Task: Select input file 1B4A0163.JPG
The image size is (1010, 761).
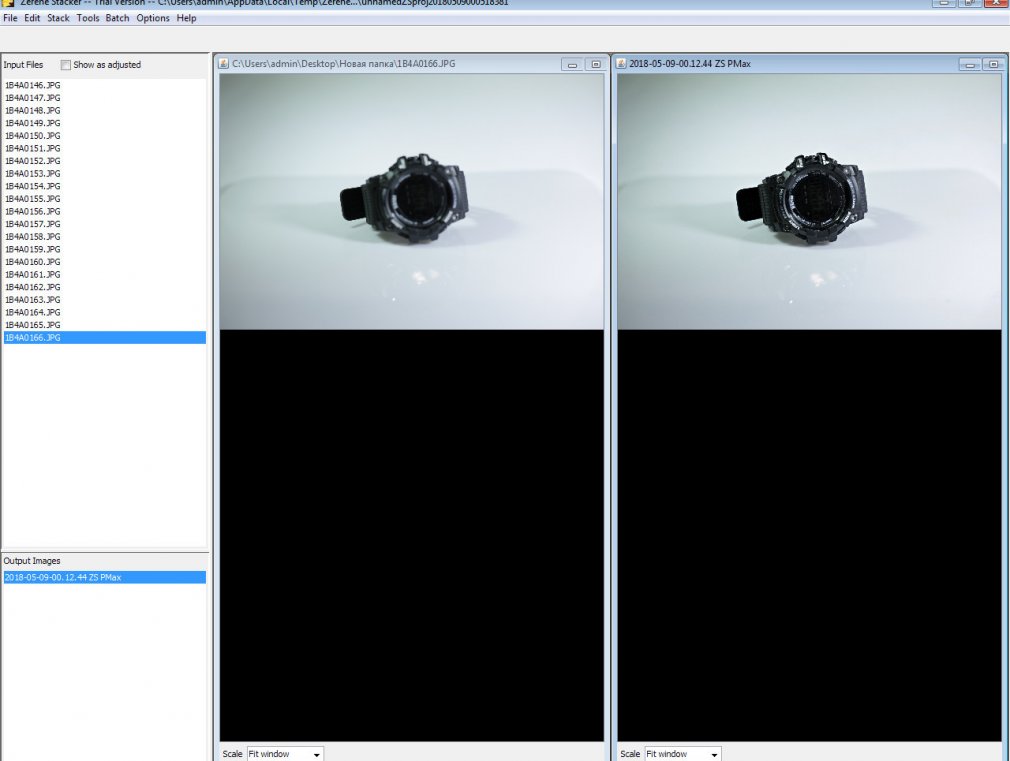Action: point(104,300)
